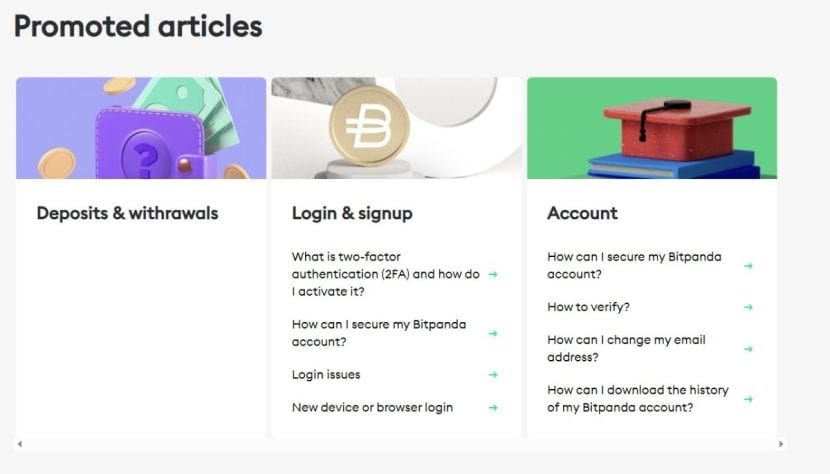
Task: Open What is two-factor authentication article
Action: pyautogui.click(x=385, y=274)
